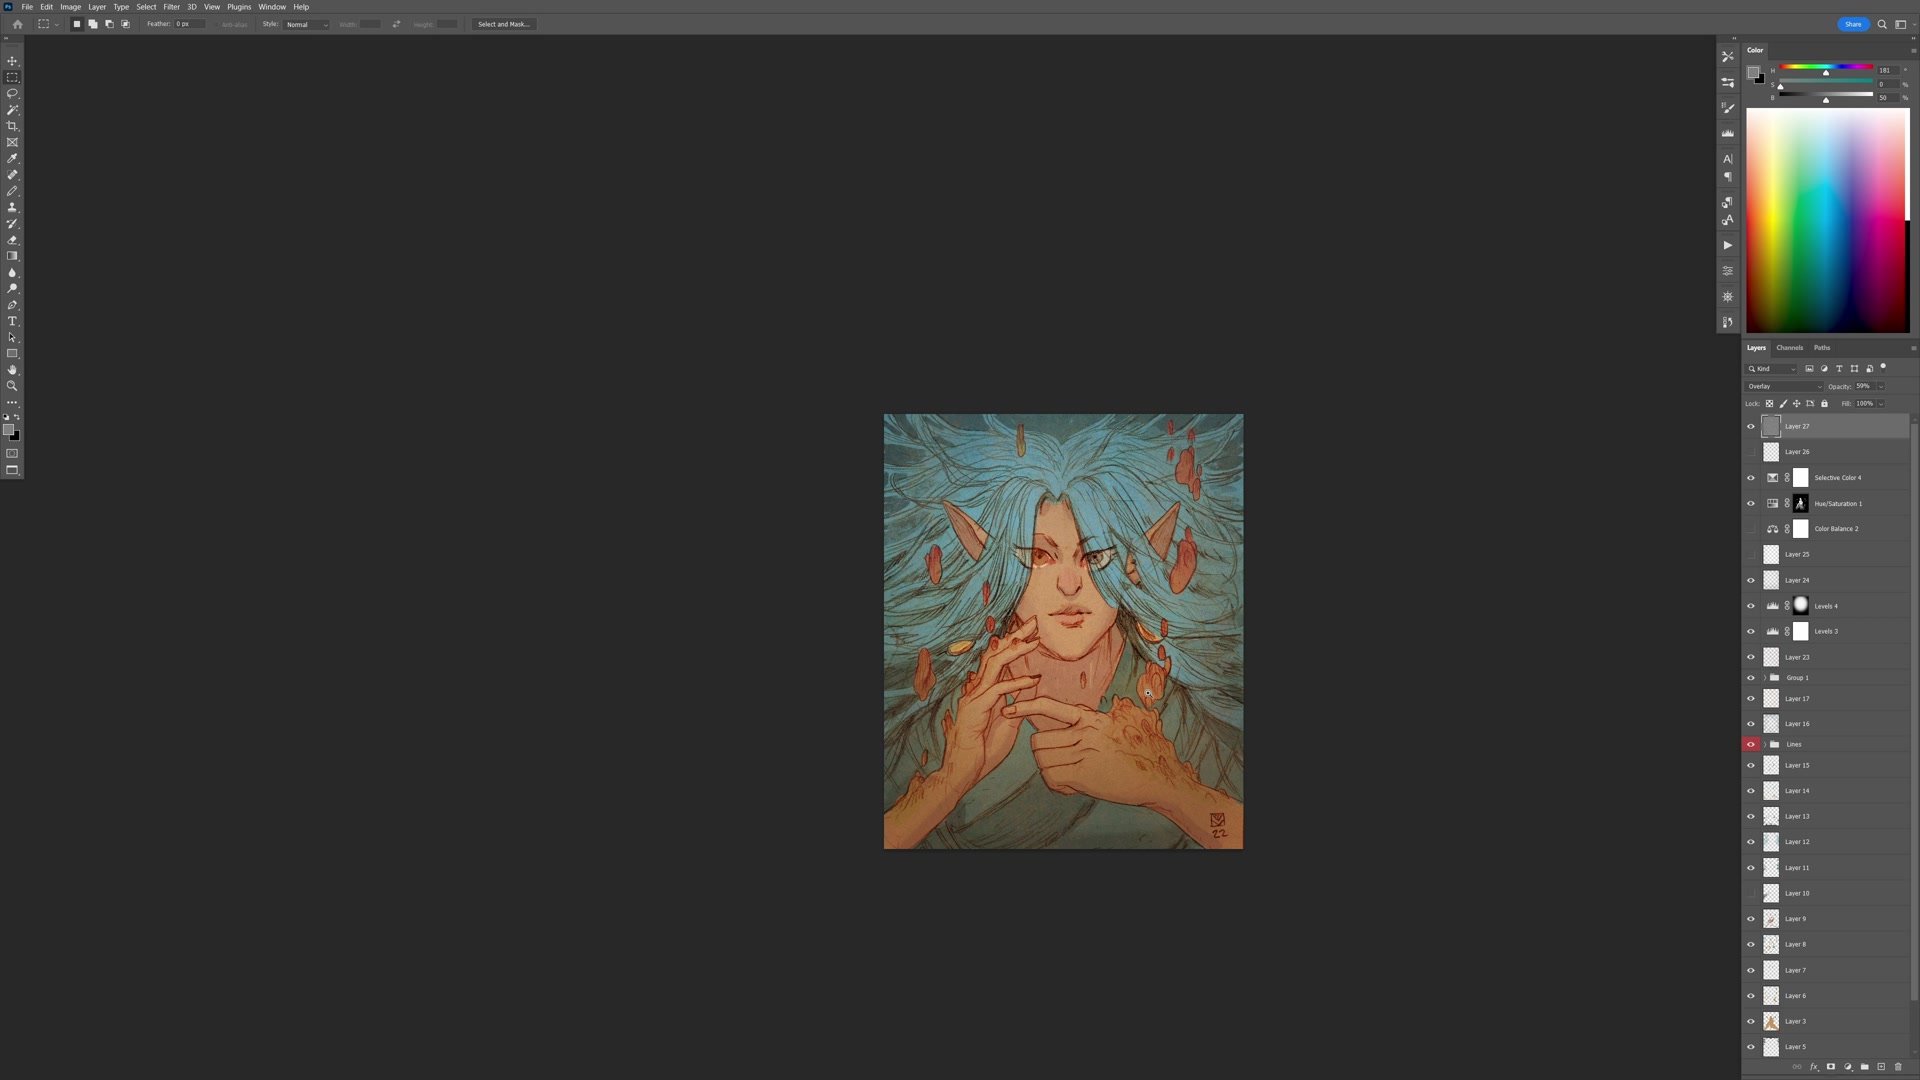Open the Overlay blend mode dropdown
The height and width of the screenshot is (1080, 1920).
point(1783,386)
